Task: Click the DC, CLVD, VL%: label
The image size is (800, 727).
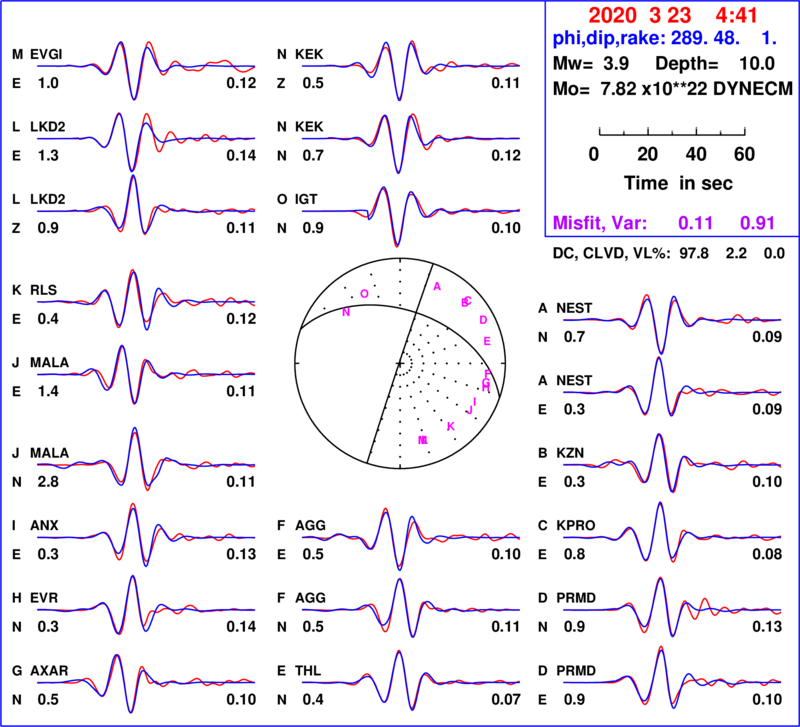Action: click(x=611, y=254)
